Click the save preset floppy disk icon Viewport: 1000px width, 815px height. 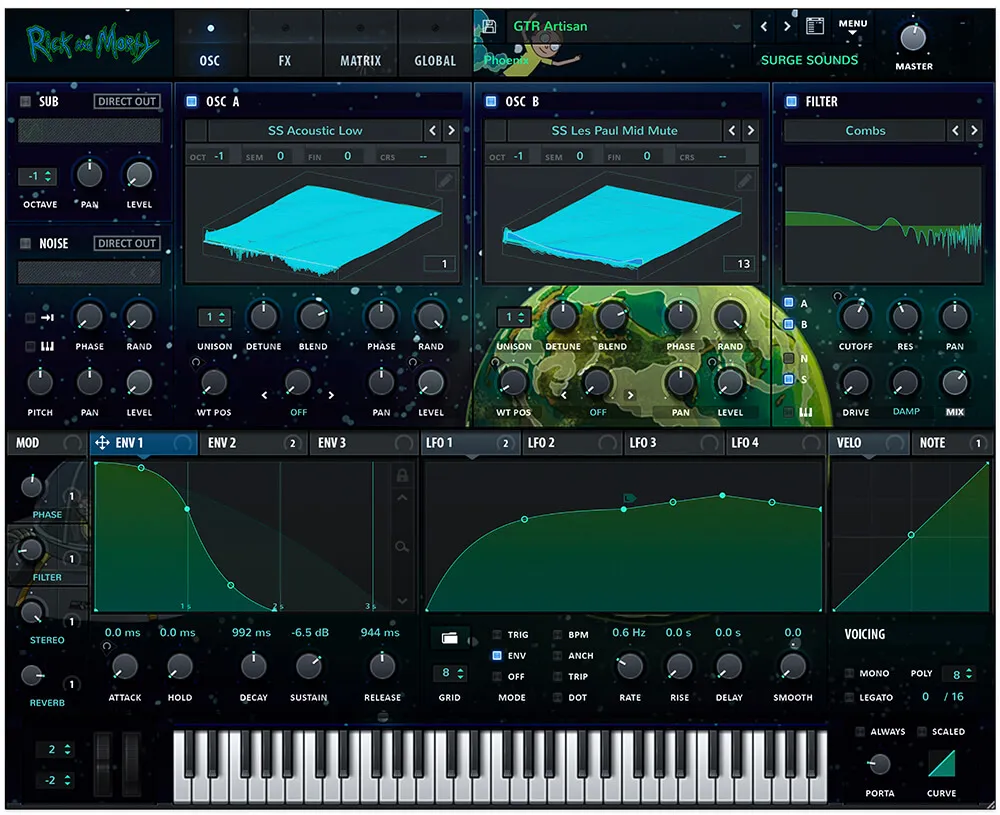(x=489, y=26)
